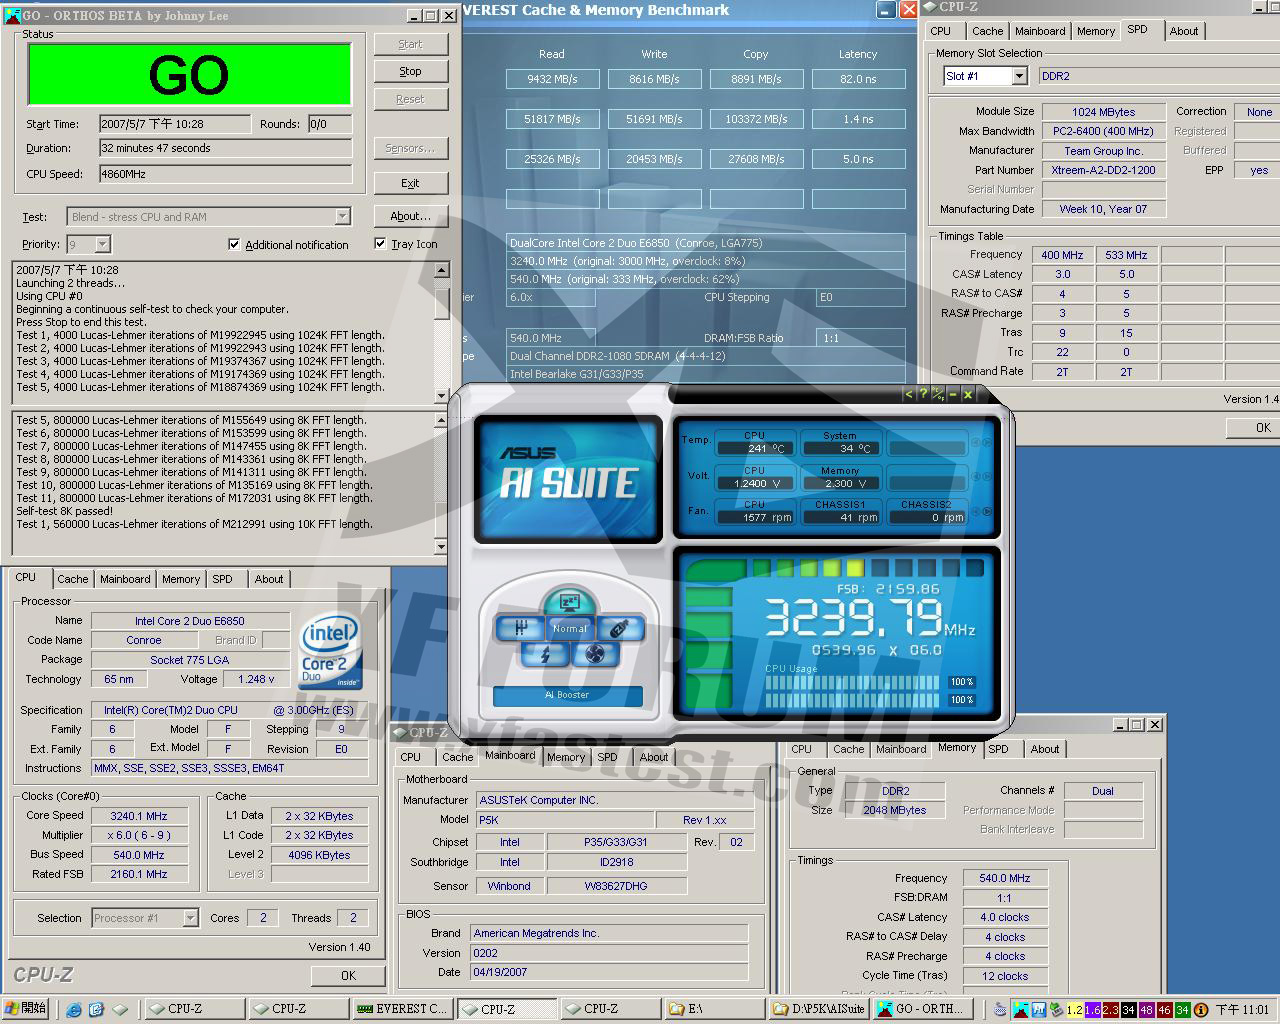This screenshot has height=1024, width=1280.
Task: Open the AI N.O.S. canister icon
Action: [620, 628]
